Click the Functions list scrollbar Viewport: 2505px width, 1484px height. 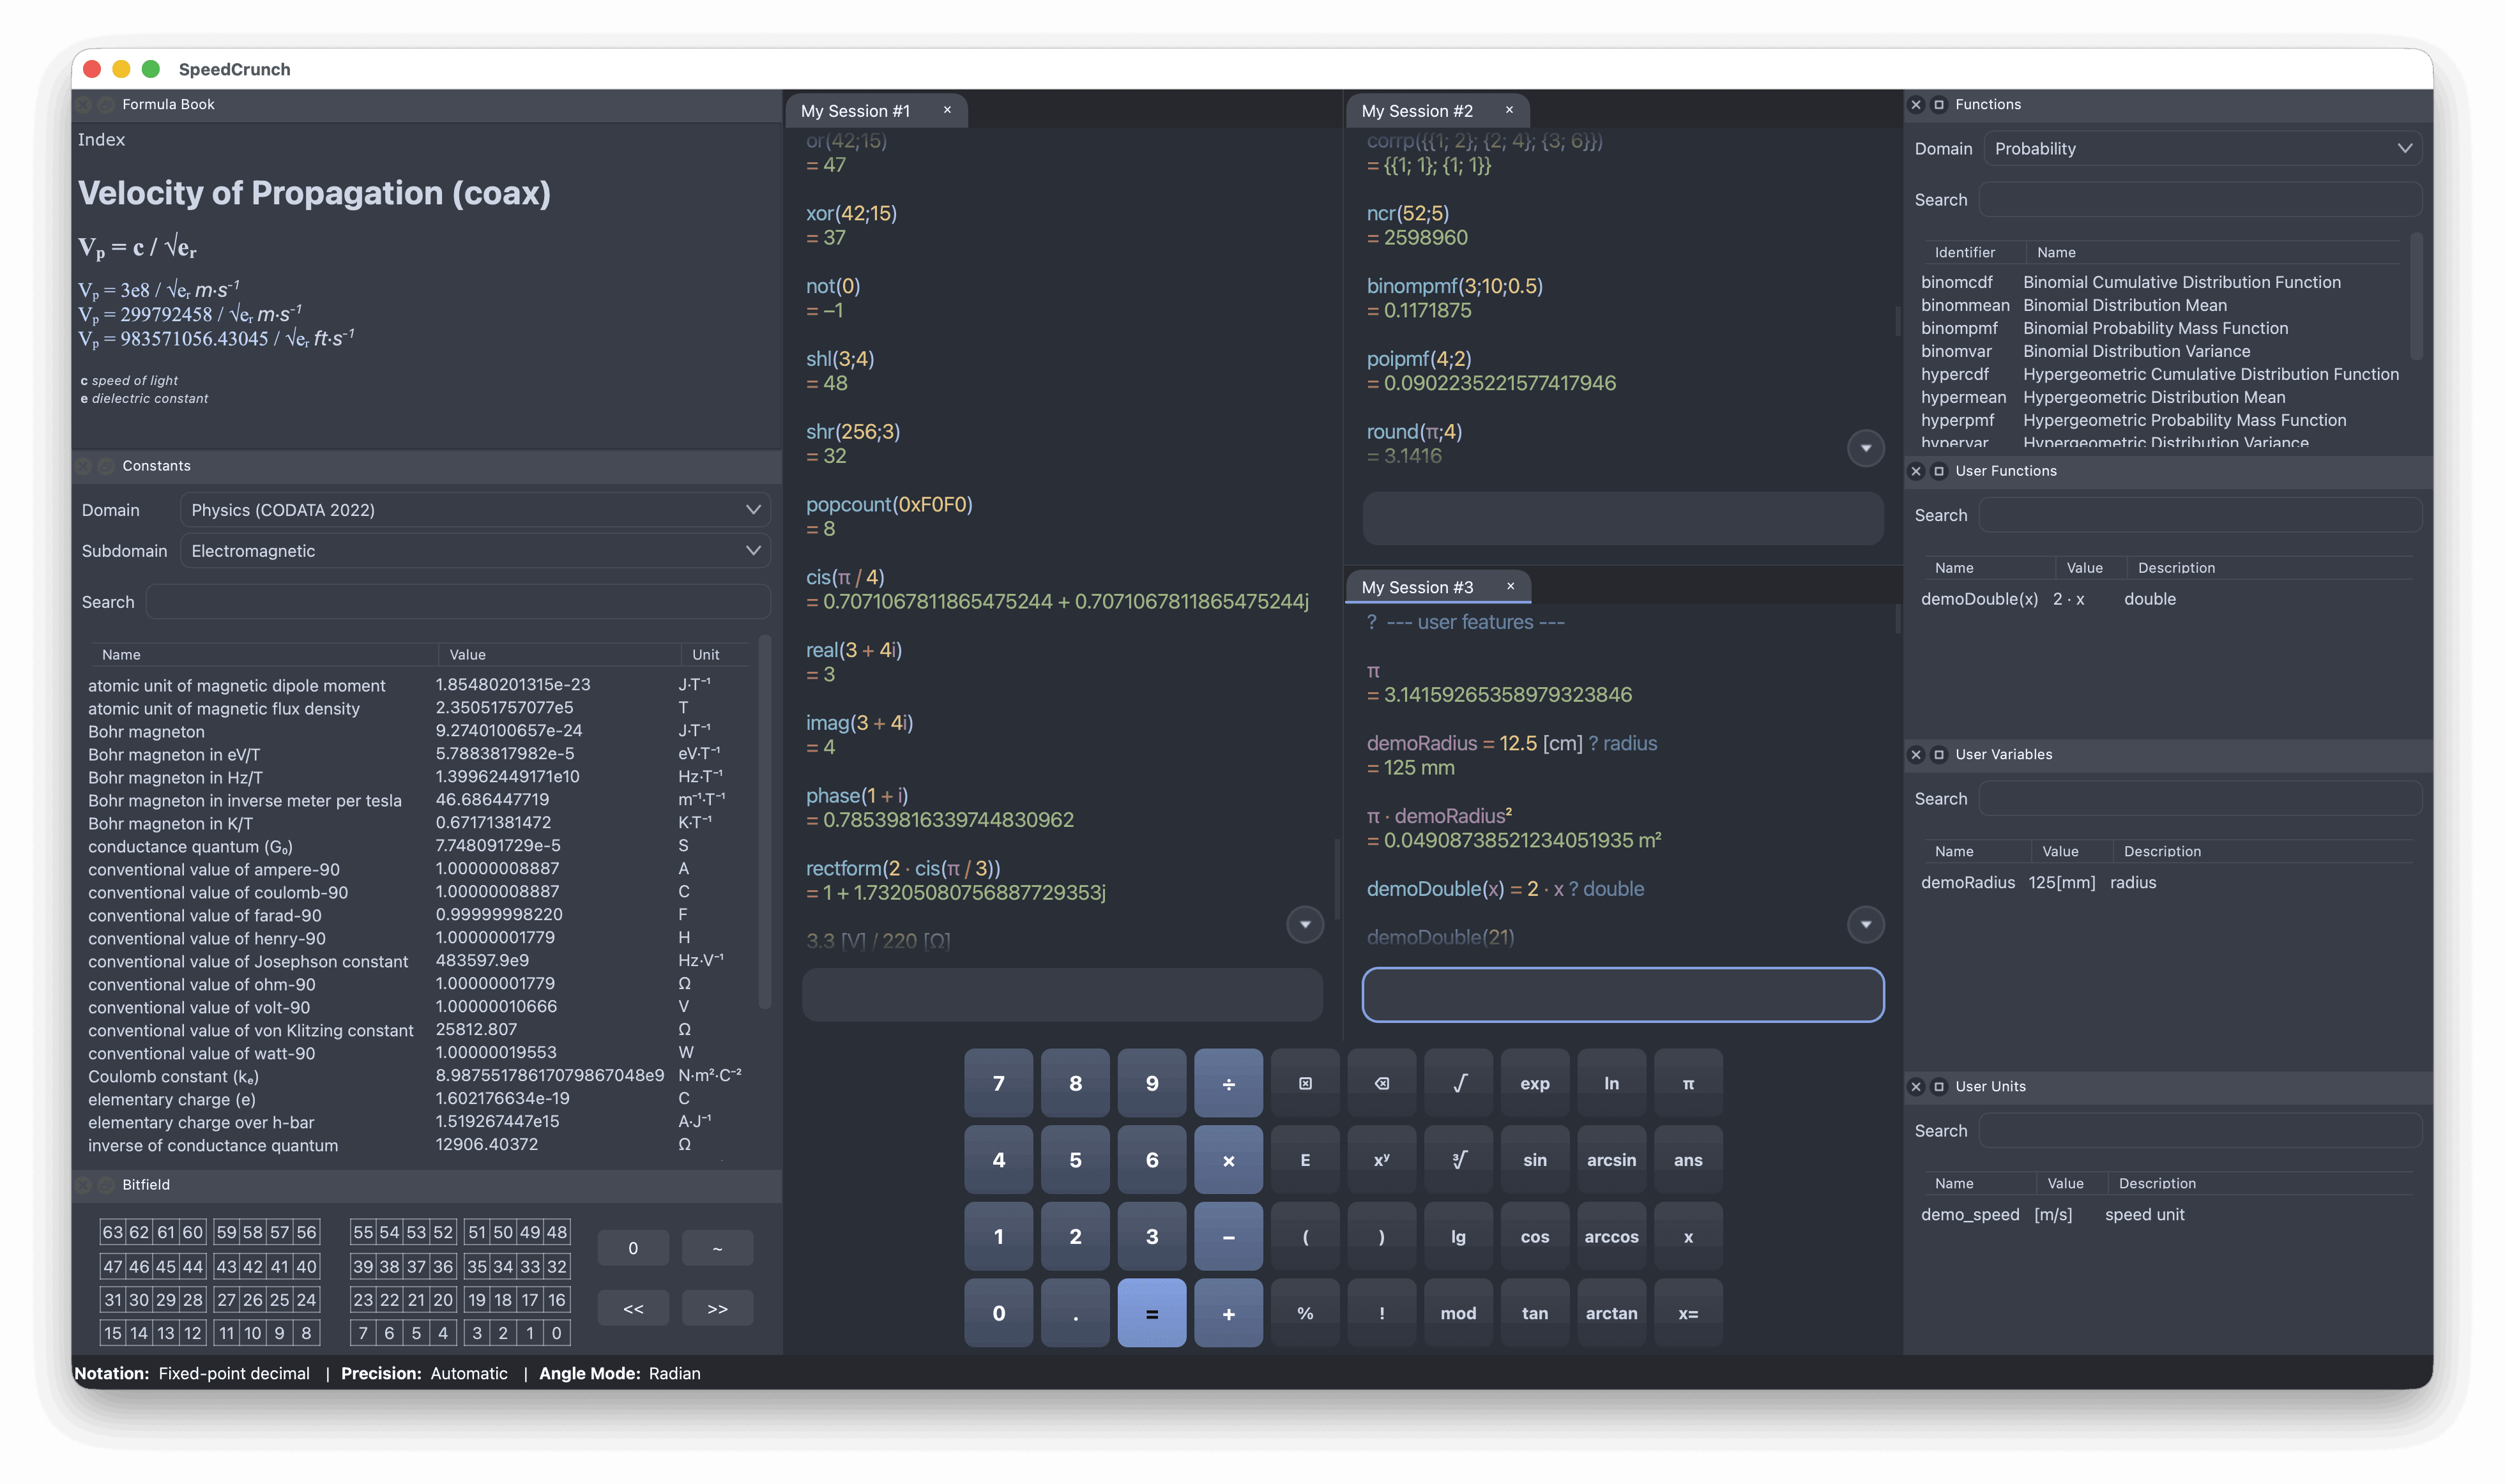click(x=2416, y=296)
